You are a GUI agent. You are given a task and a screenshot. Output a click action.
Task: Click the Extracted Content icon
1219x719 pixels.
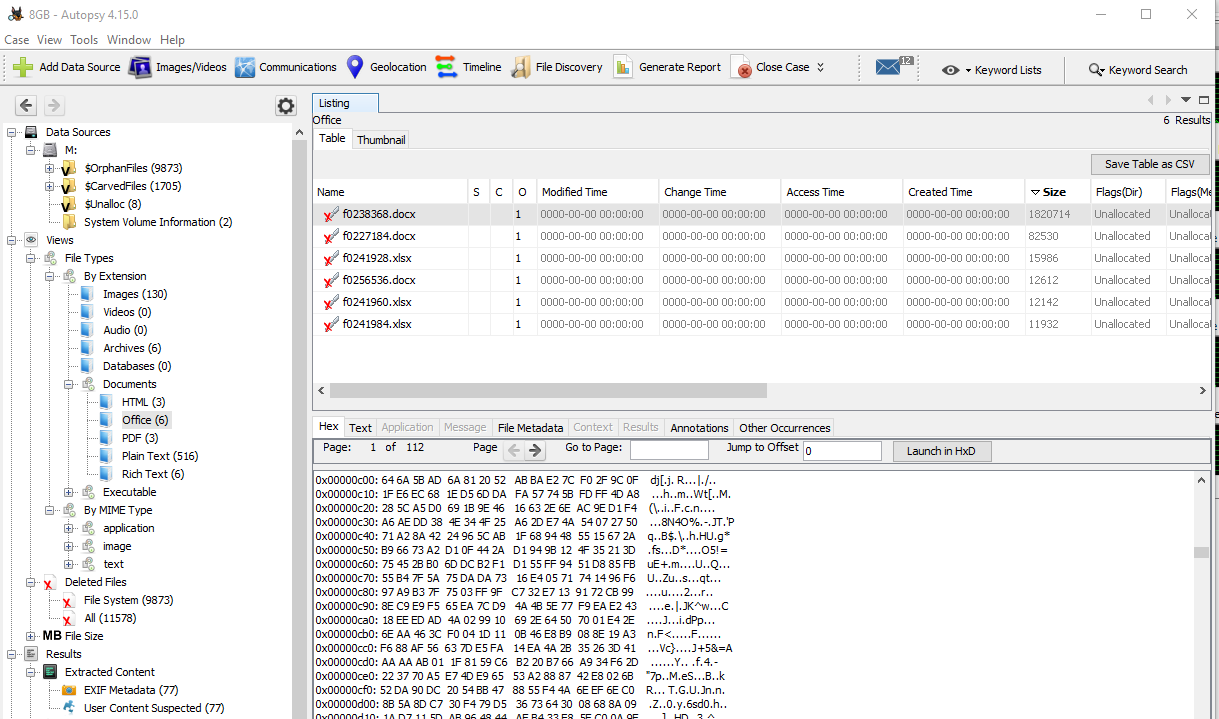50,672
